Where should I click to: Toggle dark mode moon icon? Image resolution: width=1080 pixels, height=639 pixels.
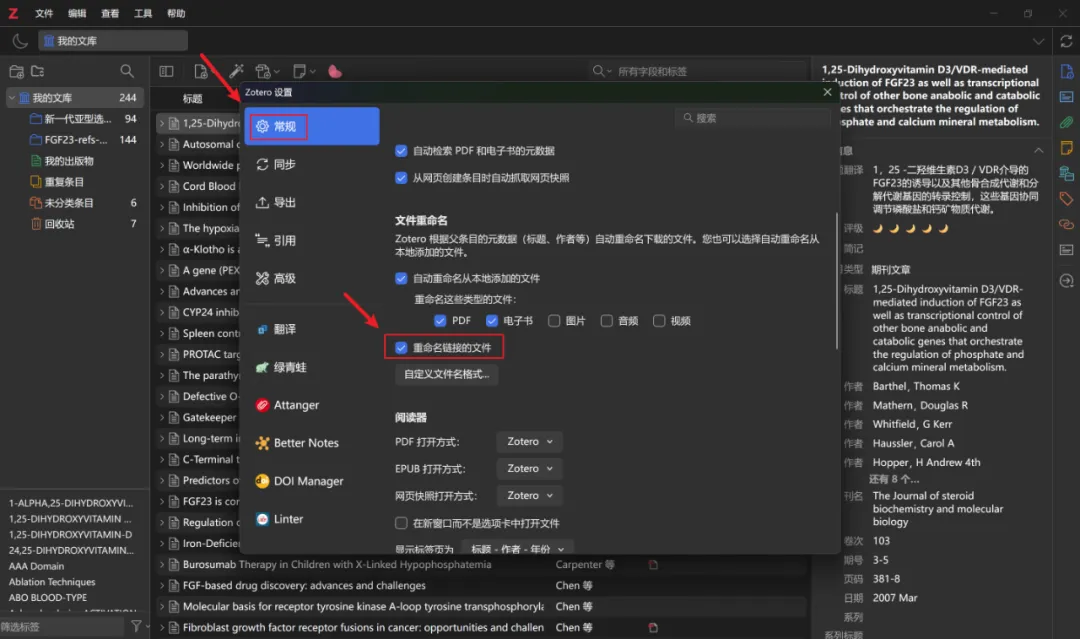(x=20, y=41)
